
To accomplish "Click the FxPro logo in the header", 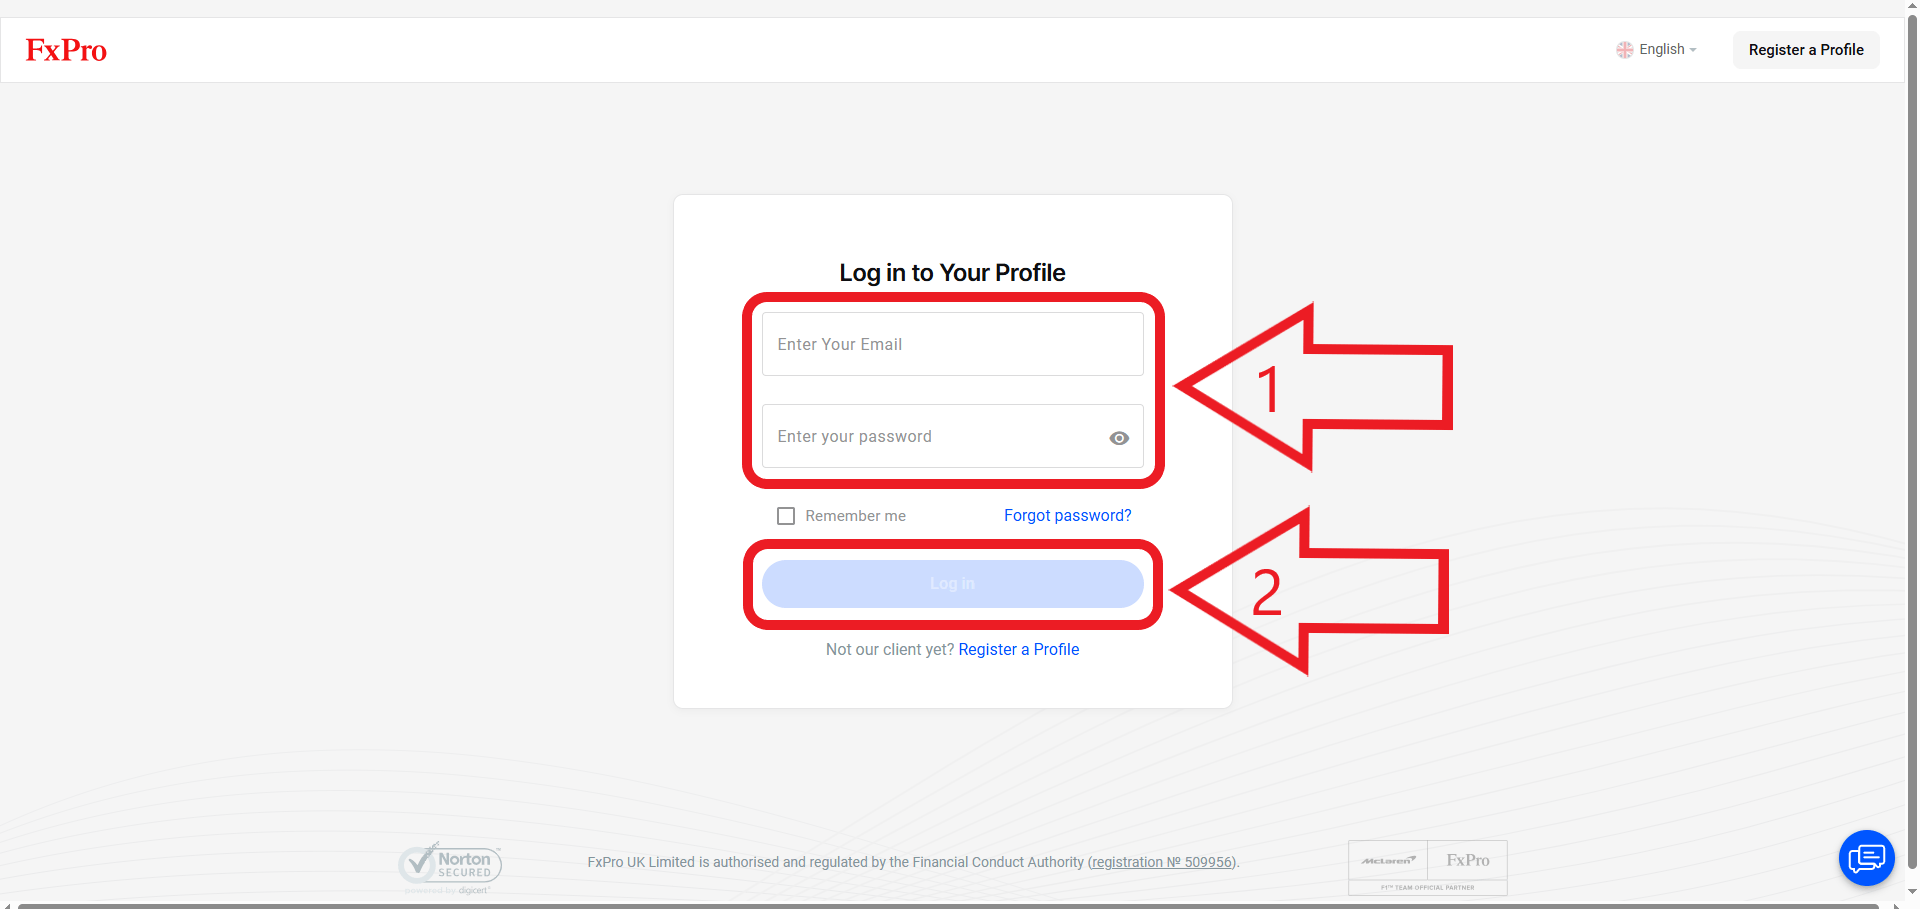I will pos(66,50).
